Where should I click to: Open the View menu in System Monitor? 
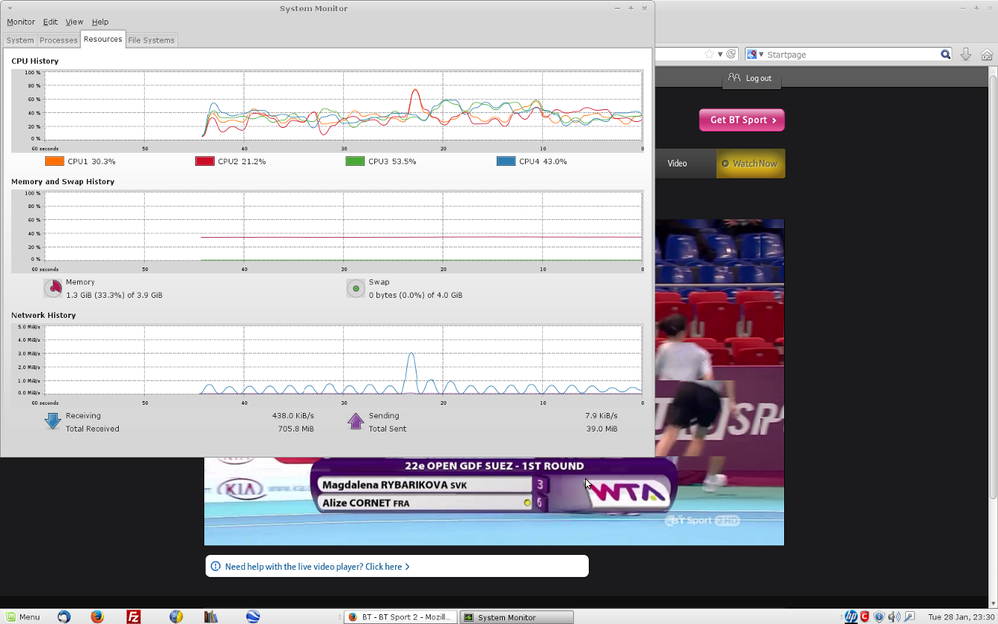point(74,22)
